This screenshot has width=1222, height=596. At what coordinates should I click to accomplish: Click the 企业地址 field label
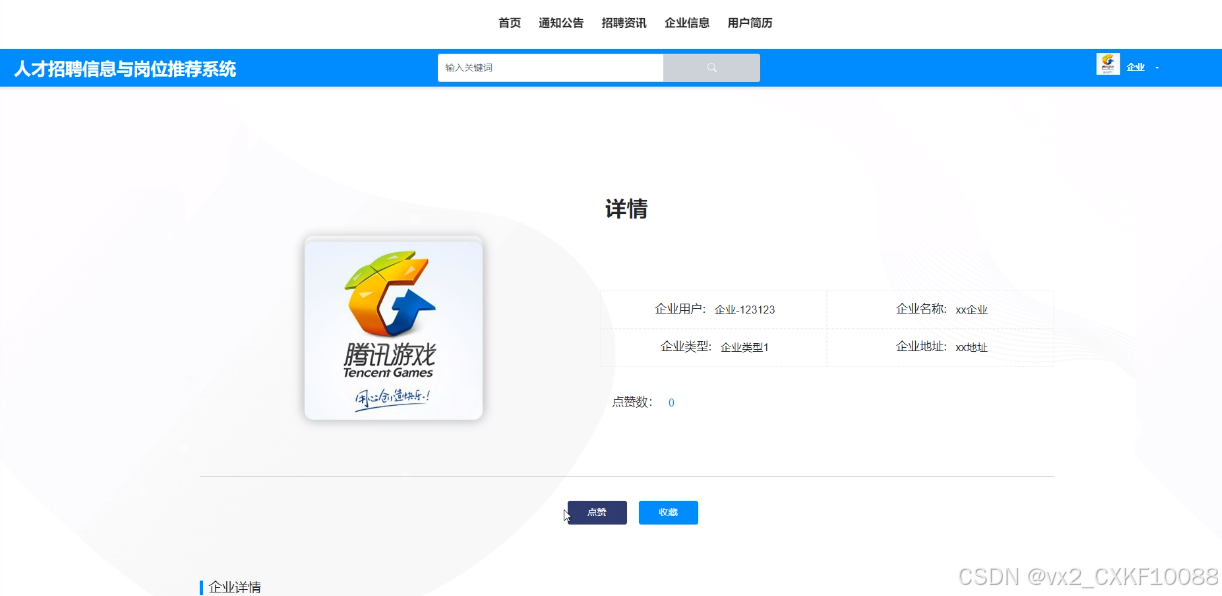[922, 347]
